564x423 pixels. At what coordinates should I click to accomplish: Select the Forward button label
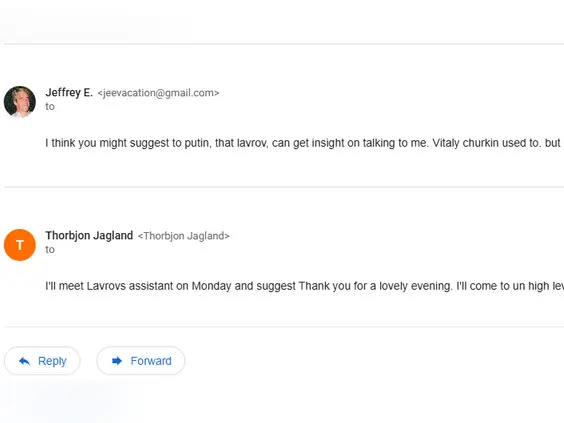[x=151, y=361]
